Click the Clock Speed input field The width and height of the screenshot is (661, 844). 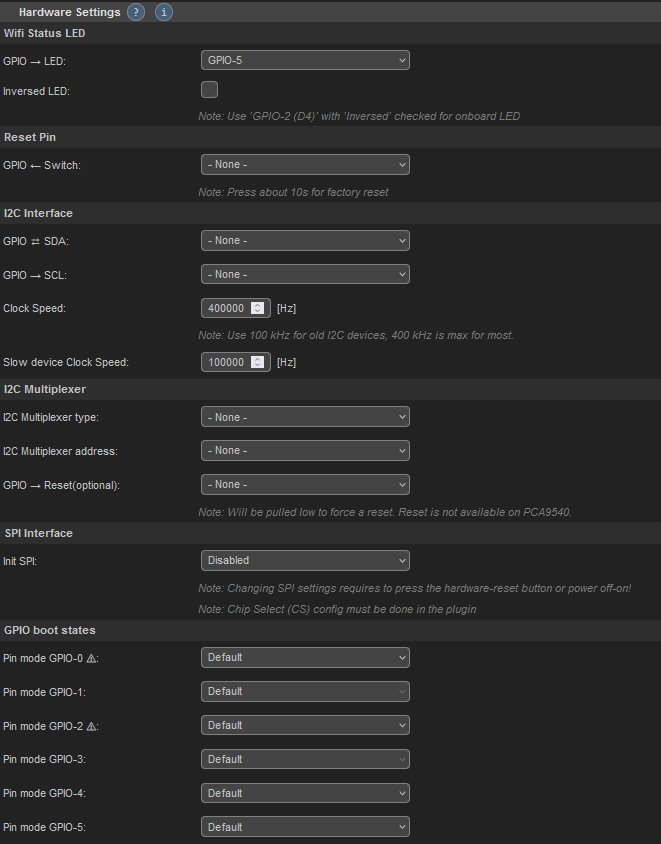(226, 308)
